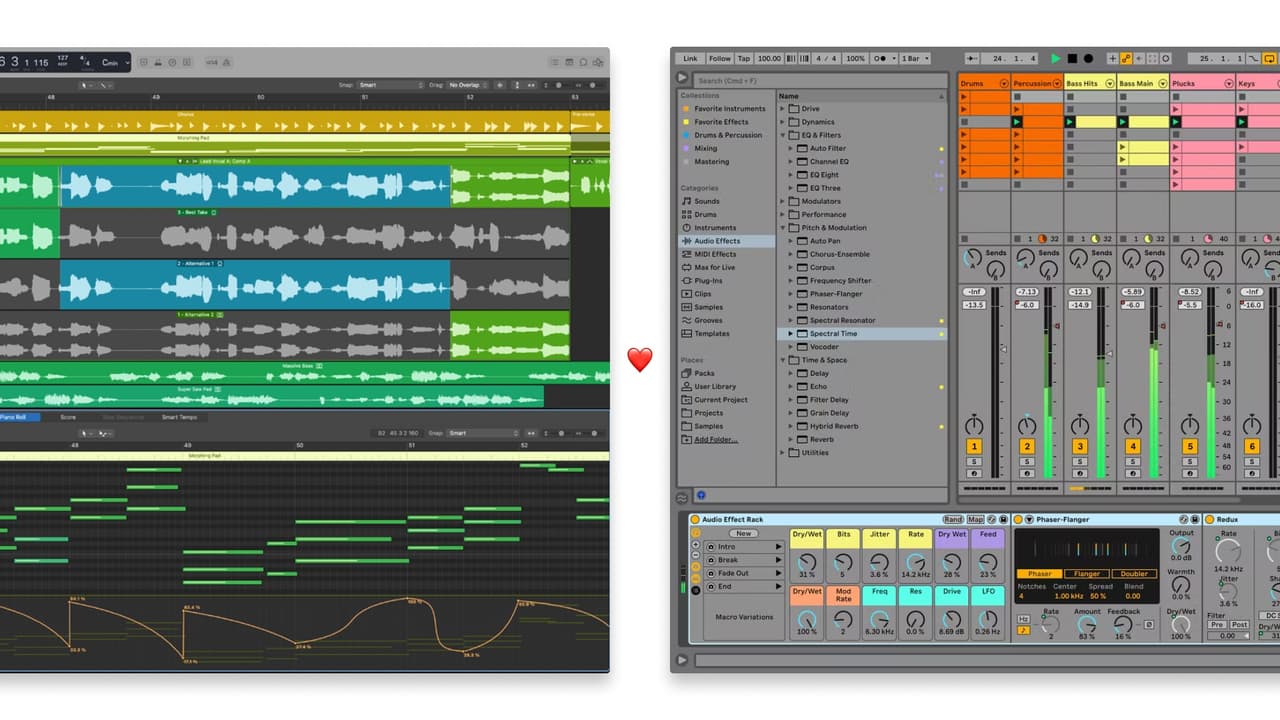Click the global Record button in Ableton
Image resolution: width=1280 pixels, height=720 pixels.
coord(1087,58)
